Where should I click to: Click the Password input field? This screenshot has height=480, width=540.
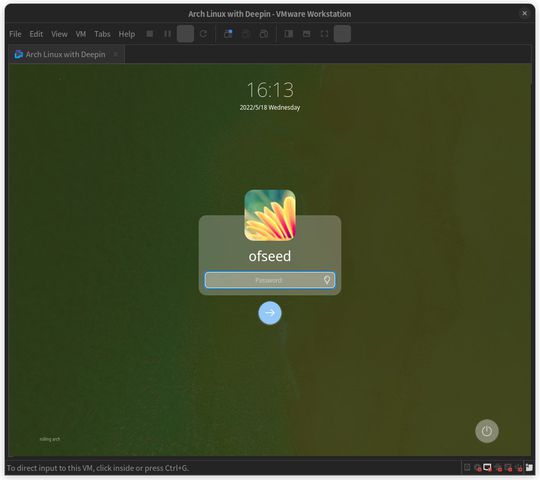tap(270, 280)
